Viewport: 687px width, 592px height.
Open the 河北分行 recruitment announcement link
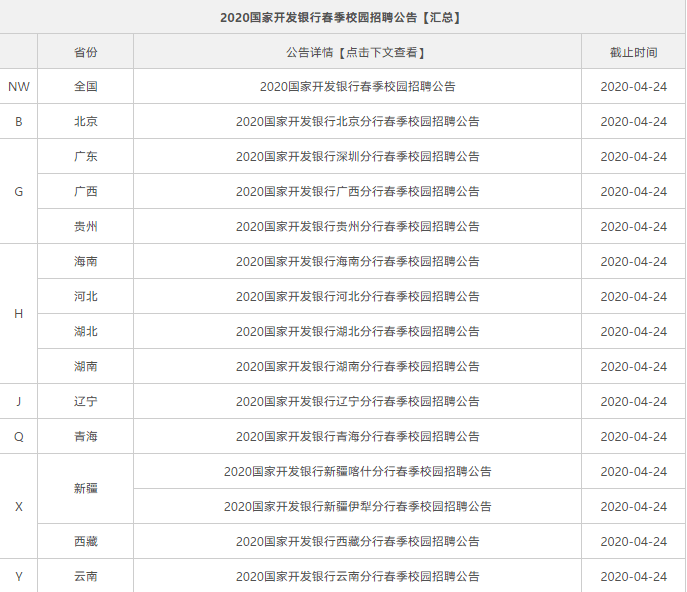tap(358, 297)
